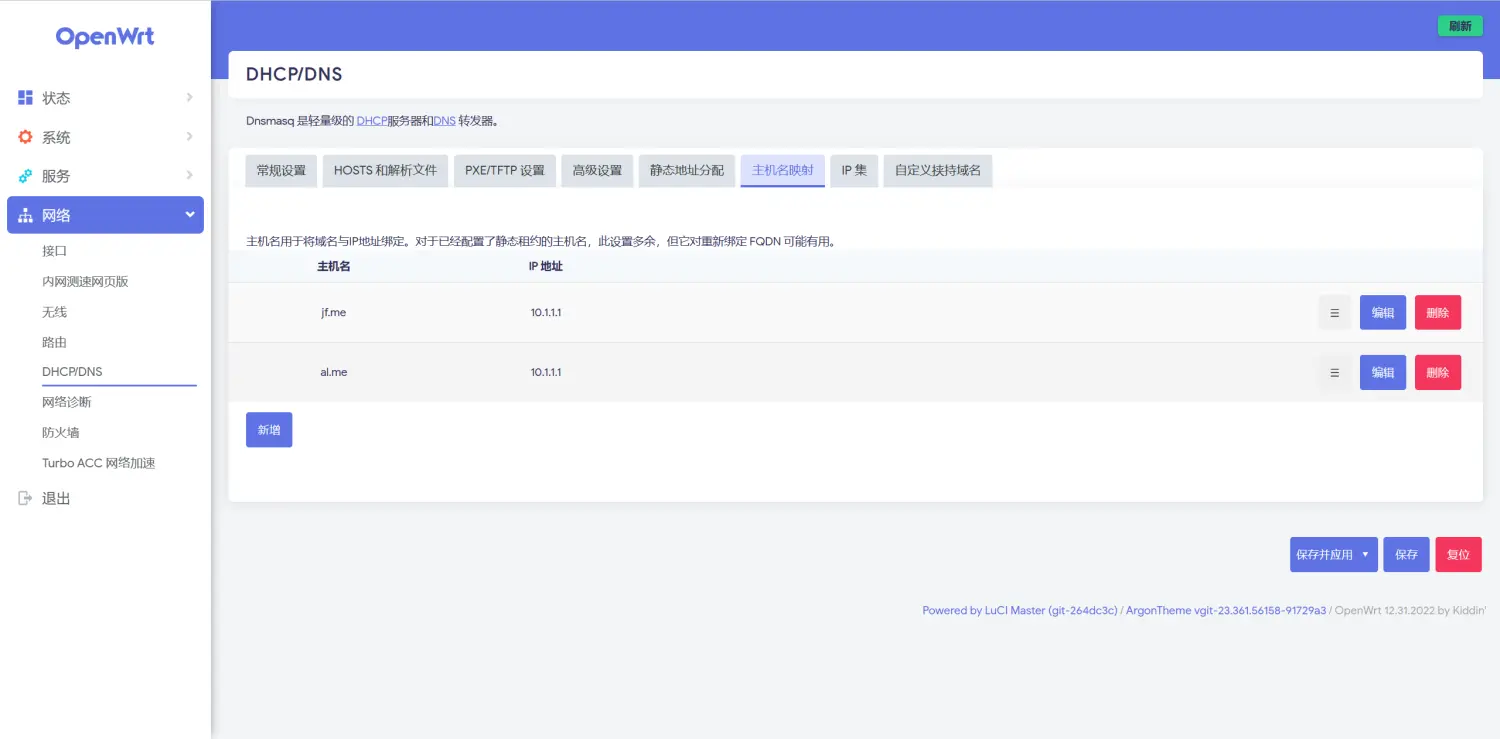1500x739 pixels.
Task: Open the DNS hyperlink in description
Action: (444, 119)
